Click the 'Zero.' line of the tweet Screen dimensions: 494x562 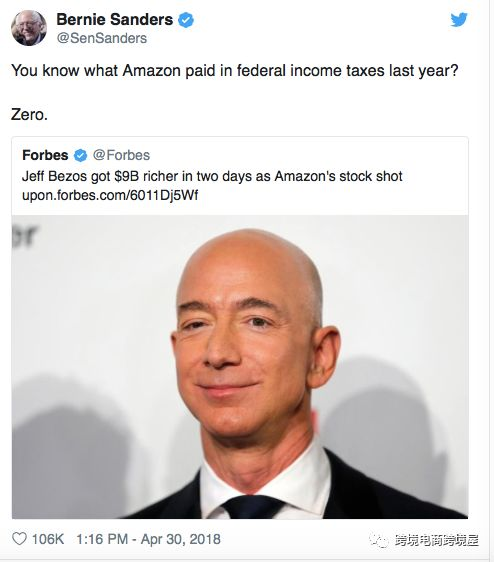pyautogui.click(x=29, y=115)
